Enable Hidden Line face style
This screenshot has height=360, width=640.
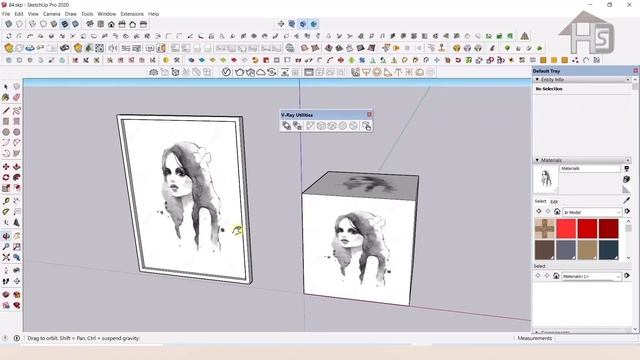43,24
